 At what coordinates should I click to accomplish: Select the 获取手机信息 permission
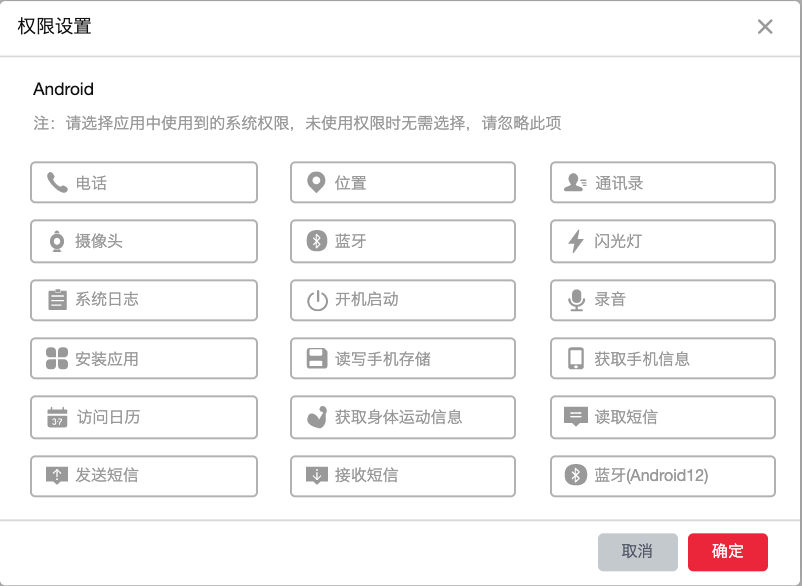662,359
